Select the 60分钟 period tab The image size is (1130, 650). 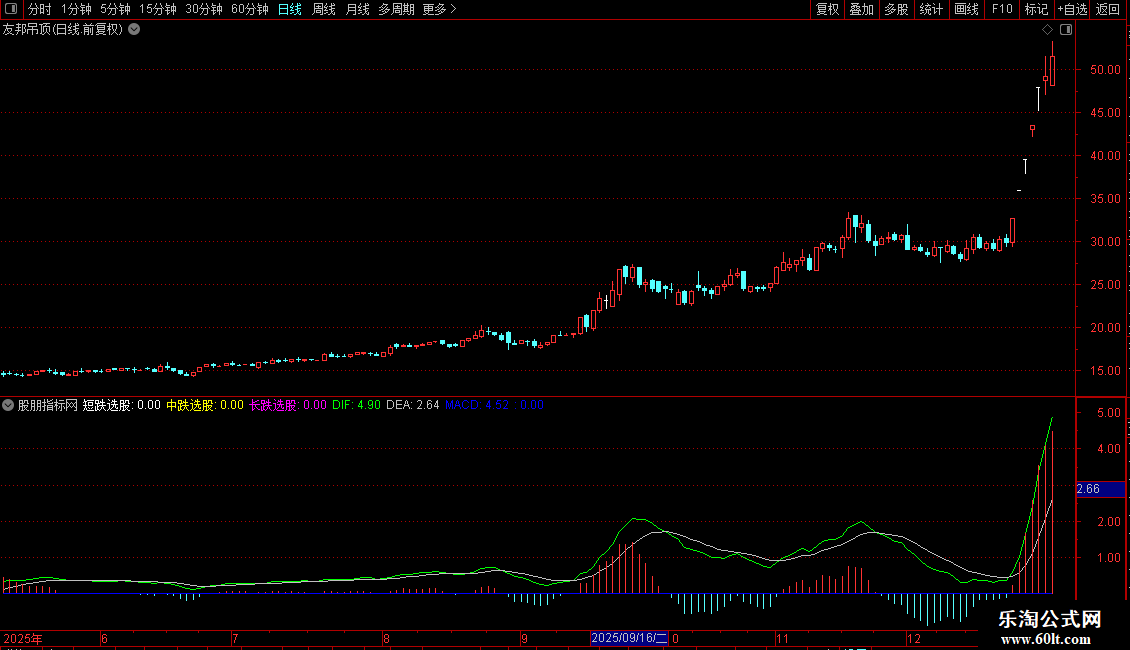(250, 9)
